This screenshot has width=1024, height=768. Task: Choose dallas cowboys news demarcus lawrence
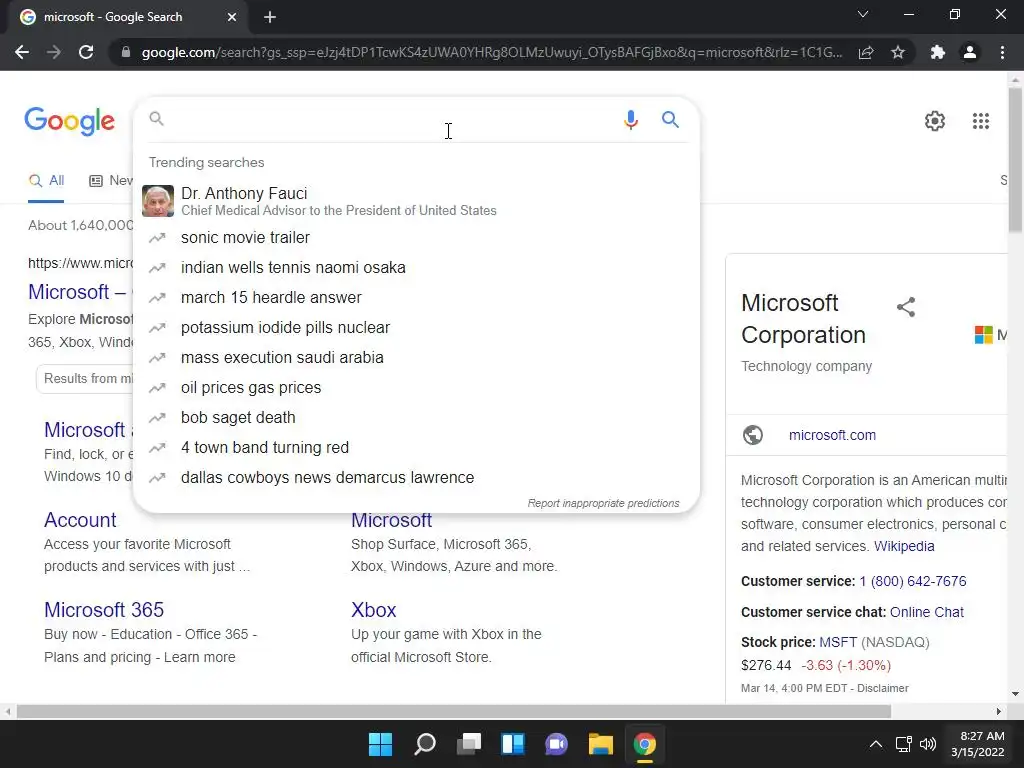click(417, 478)
